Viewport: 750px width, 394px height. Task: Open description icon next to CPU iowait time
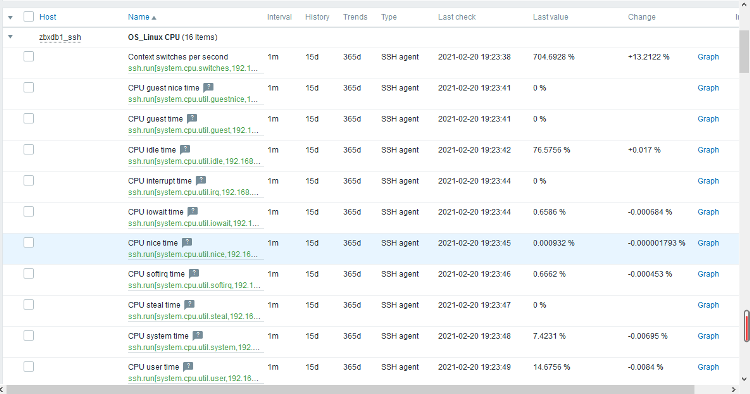[x=192, y=212]
